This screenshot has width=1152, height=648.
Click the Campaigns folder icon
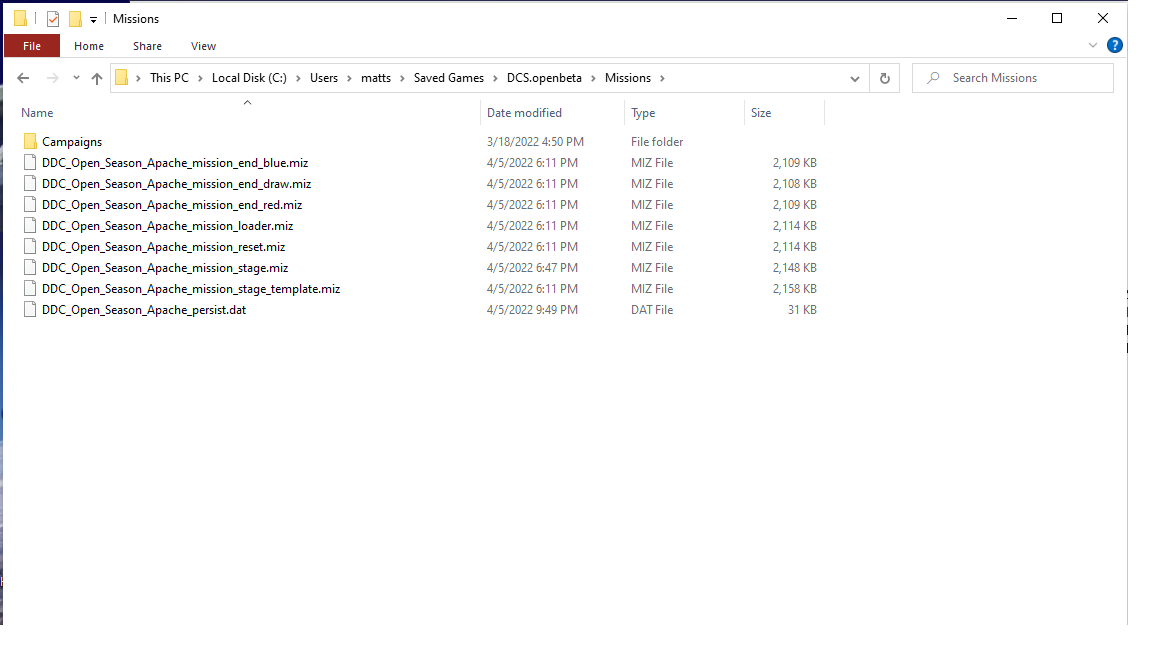[30, 141]
